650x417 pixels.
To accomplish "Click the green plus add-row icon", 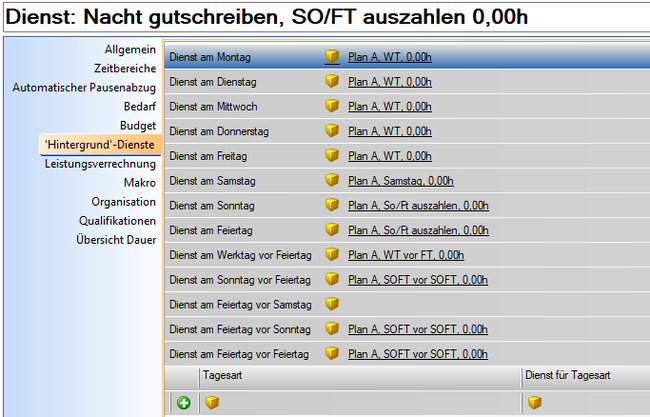I will [x=184, y=403].
